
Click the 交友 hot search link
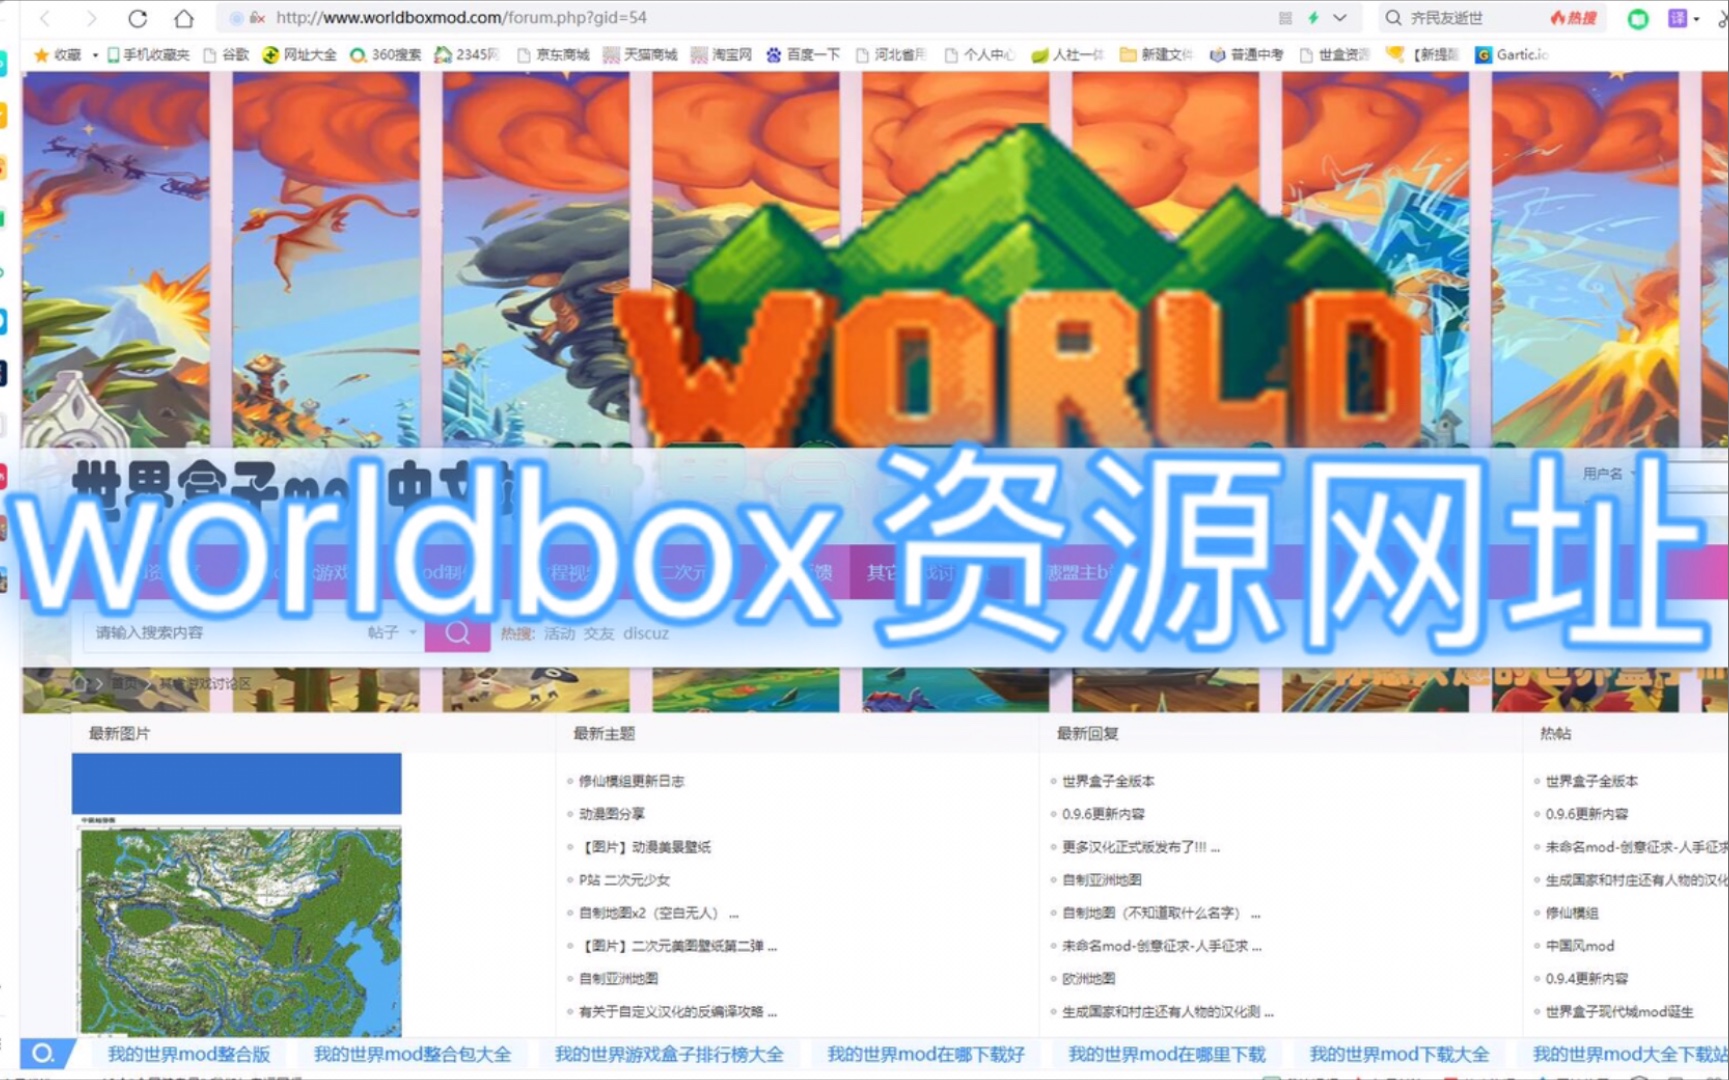[599, 634]
